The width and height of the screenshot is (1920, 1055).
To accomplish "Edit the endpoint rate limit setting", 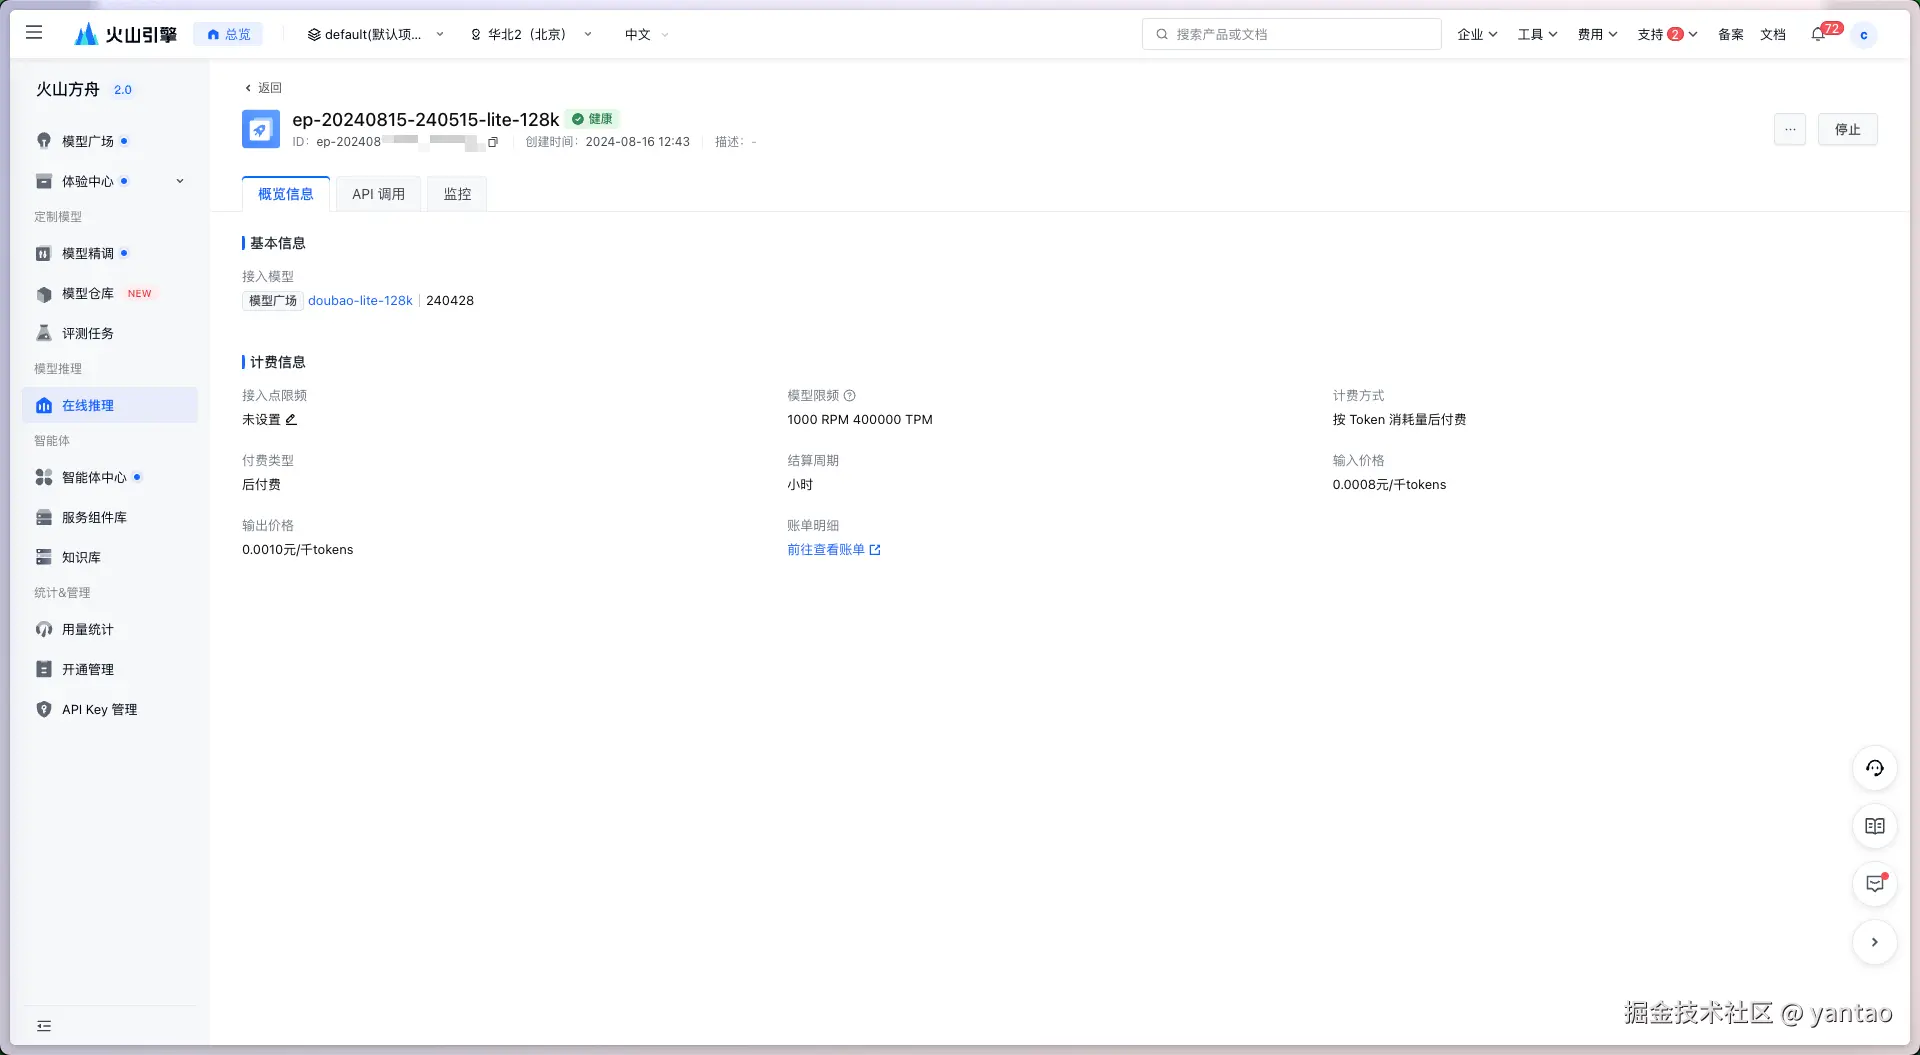I will (x=291, y=420).
